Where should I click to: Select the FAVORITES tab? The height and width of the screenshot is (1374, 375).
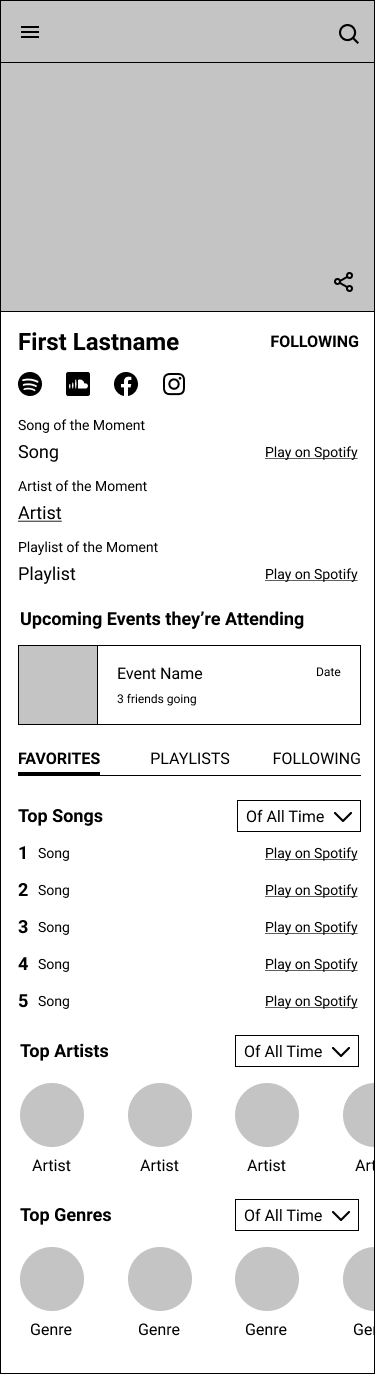click(59, 759)
